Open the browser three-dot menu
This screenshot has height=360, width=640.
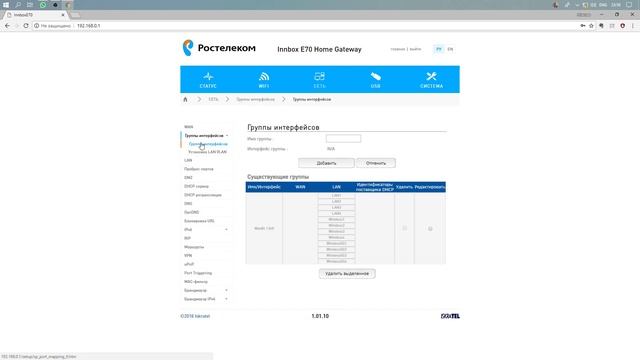click(633, 25)
